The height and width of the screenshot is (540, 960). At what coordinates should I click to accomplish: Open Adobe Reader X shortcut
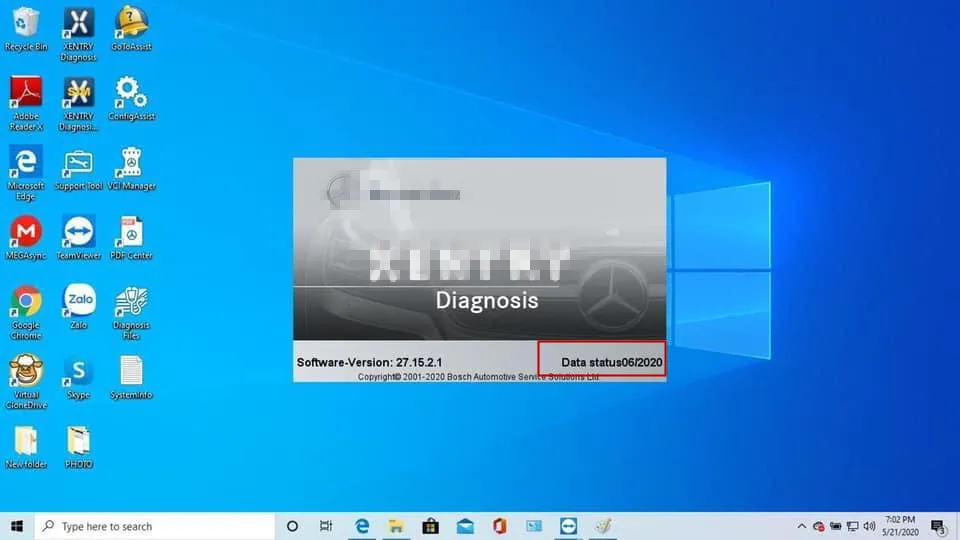coord(26,103)
